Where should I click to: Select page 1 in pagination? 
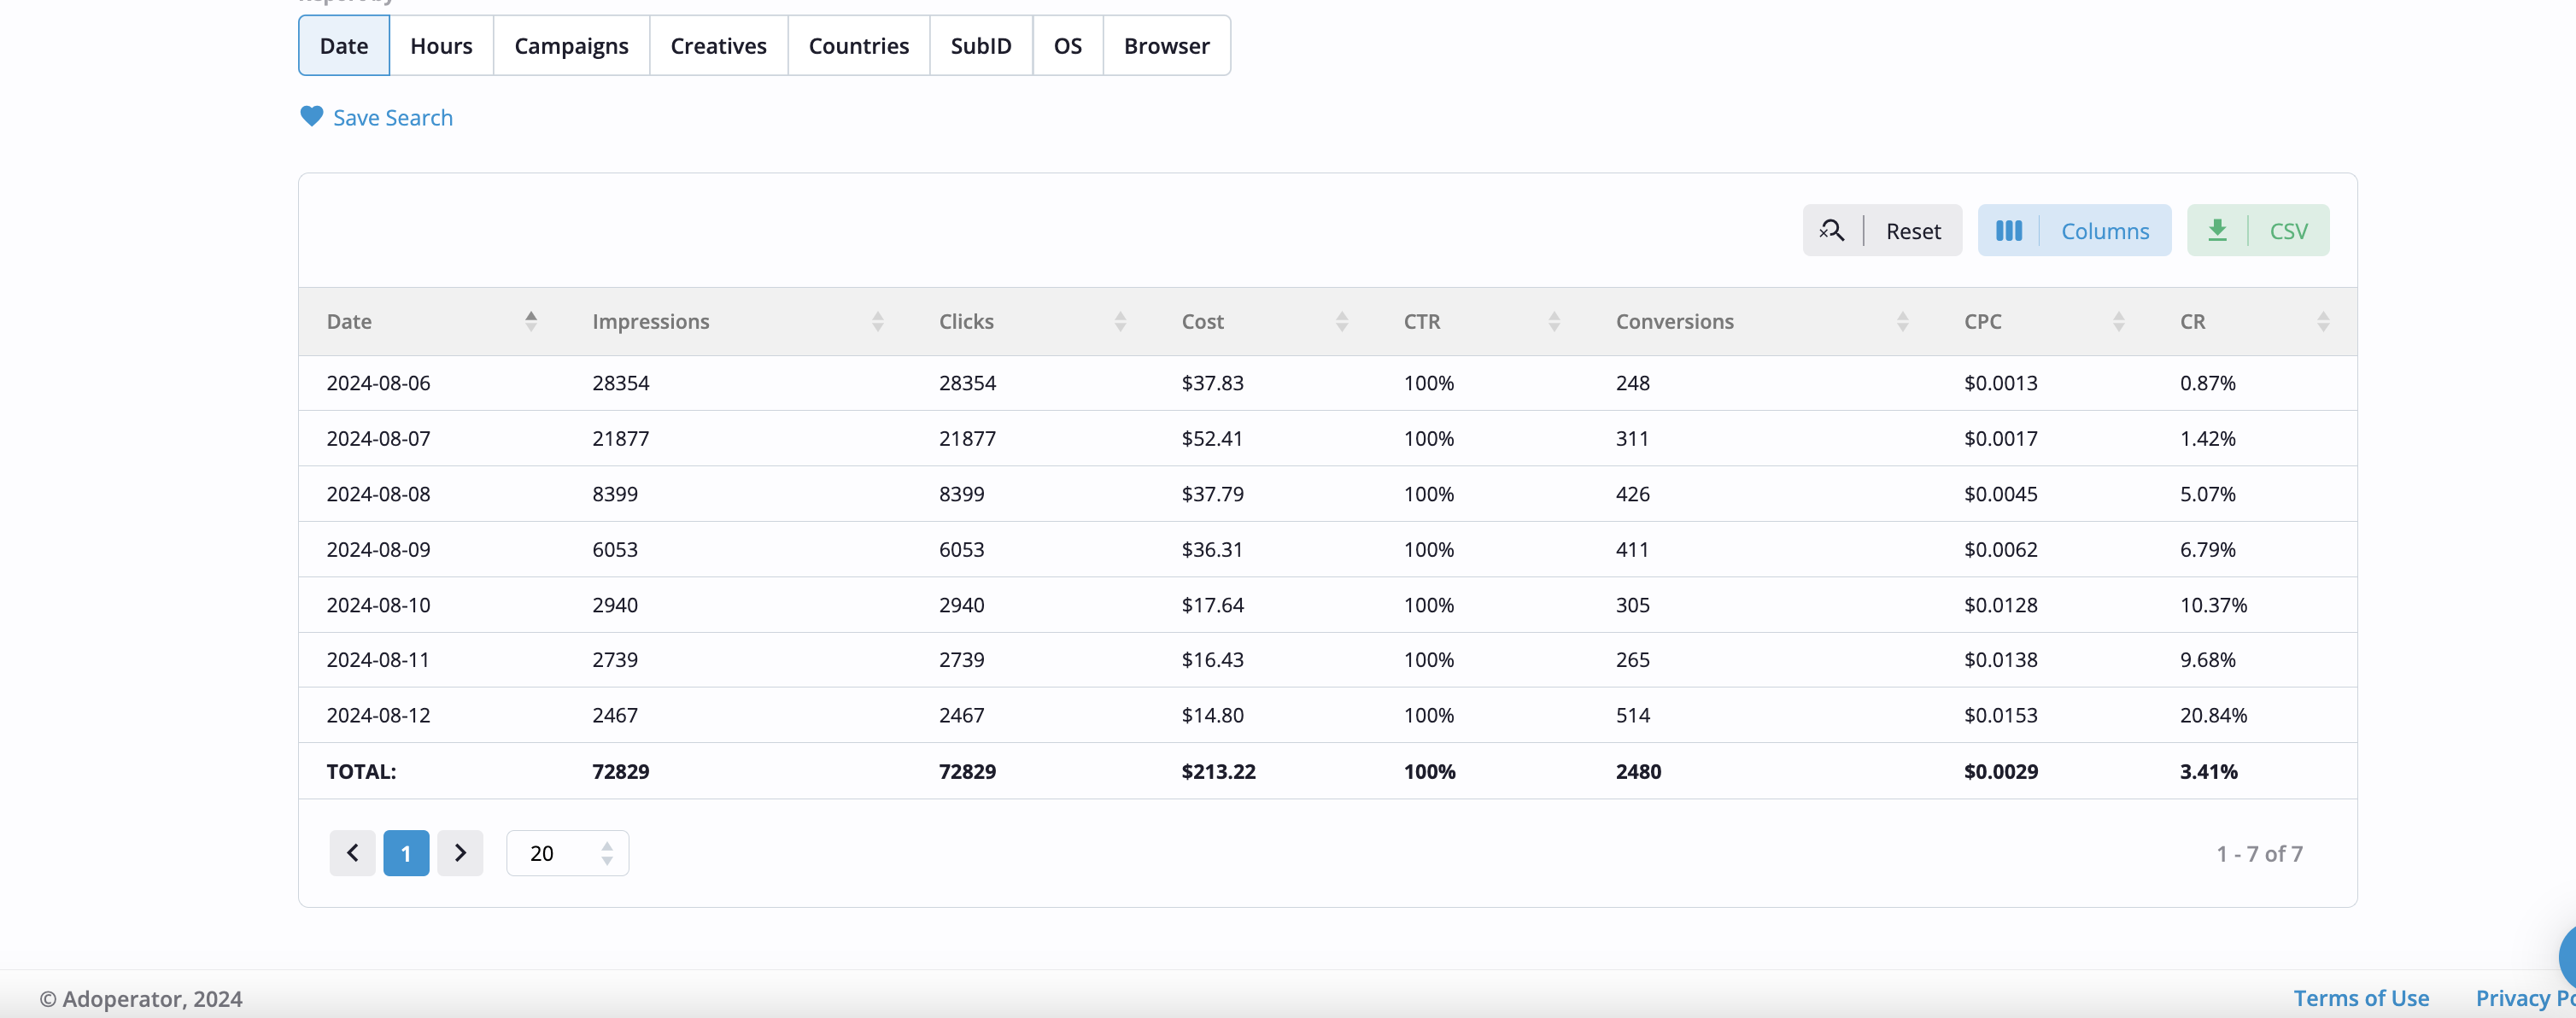click(x=406, y=853)
